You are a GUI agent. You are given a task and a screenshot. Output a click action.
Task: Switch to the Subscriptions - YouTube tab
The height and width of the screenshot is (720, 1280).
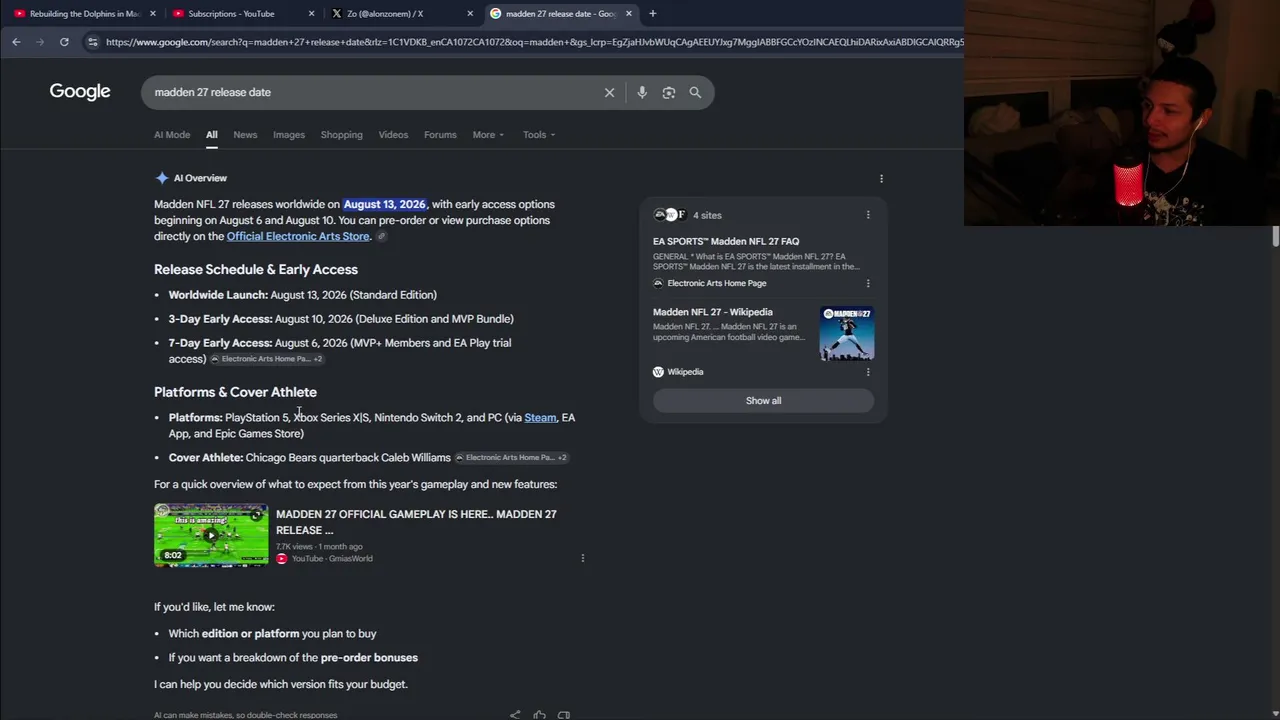(x=242, y=13)
